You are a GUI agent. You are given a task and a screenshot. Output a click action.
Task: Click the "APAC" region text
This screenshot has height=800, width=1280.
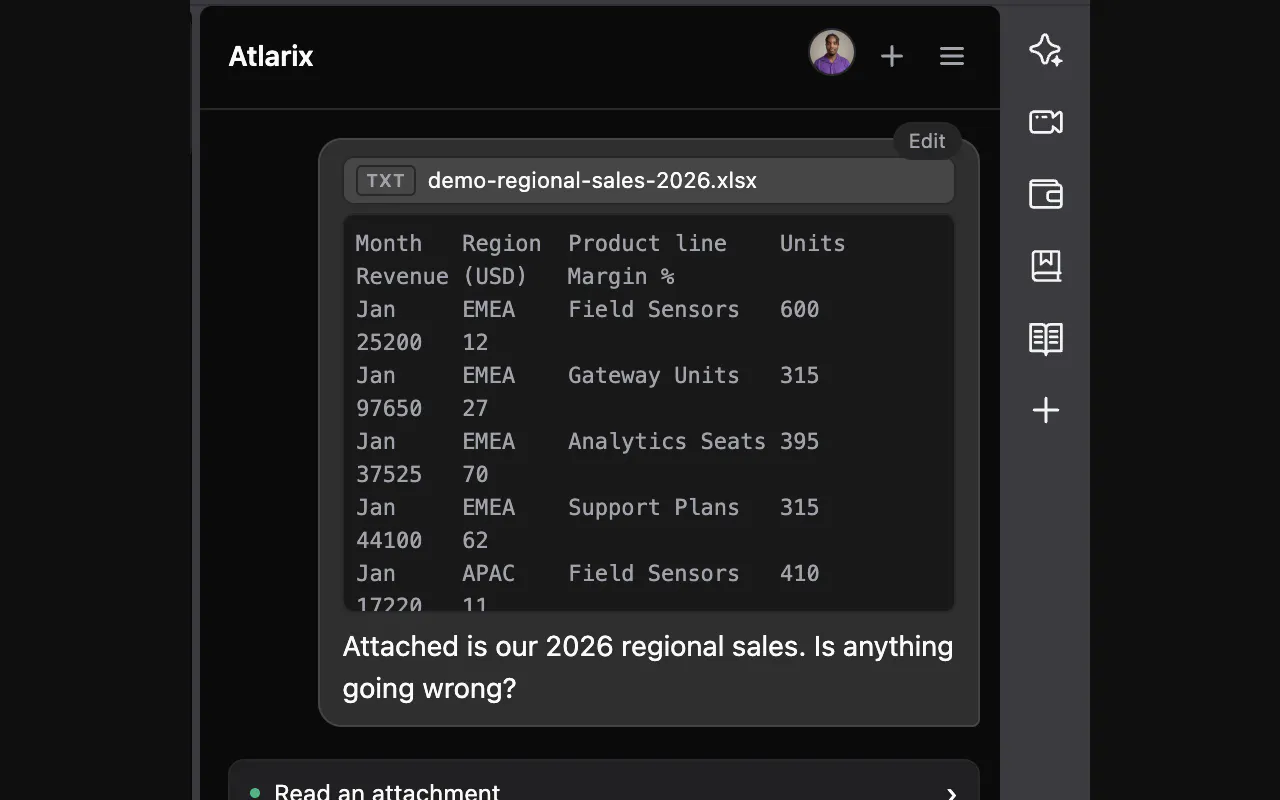(489, 573)
